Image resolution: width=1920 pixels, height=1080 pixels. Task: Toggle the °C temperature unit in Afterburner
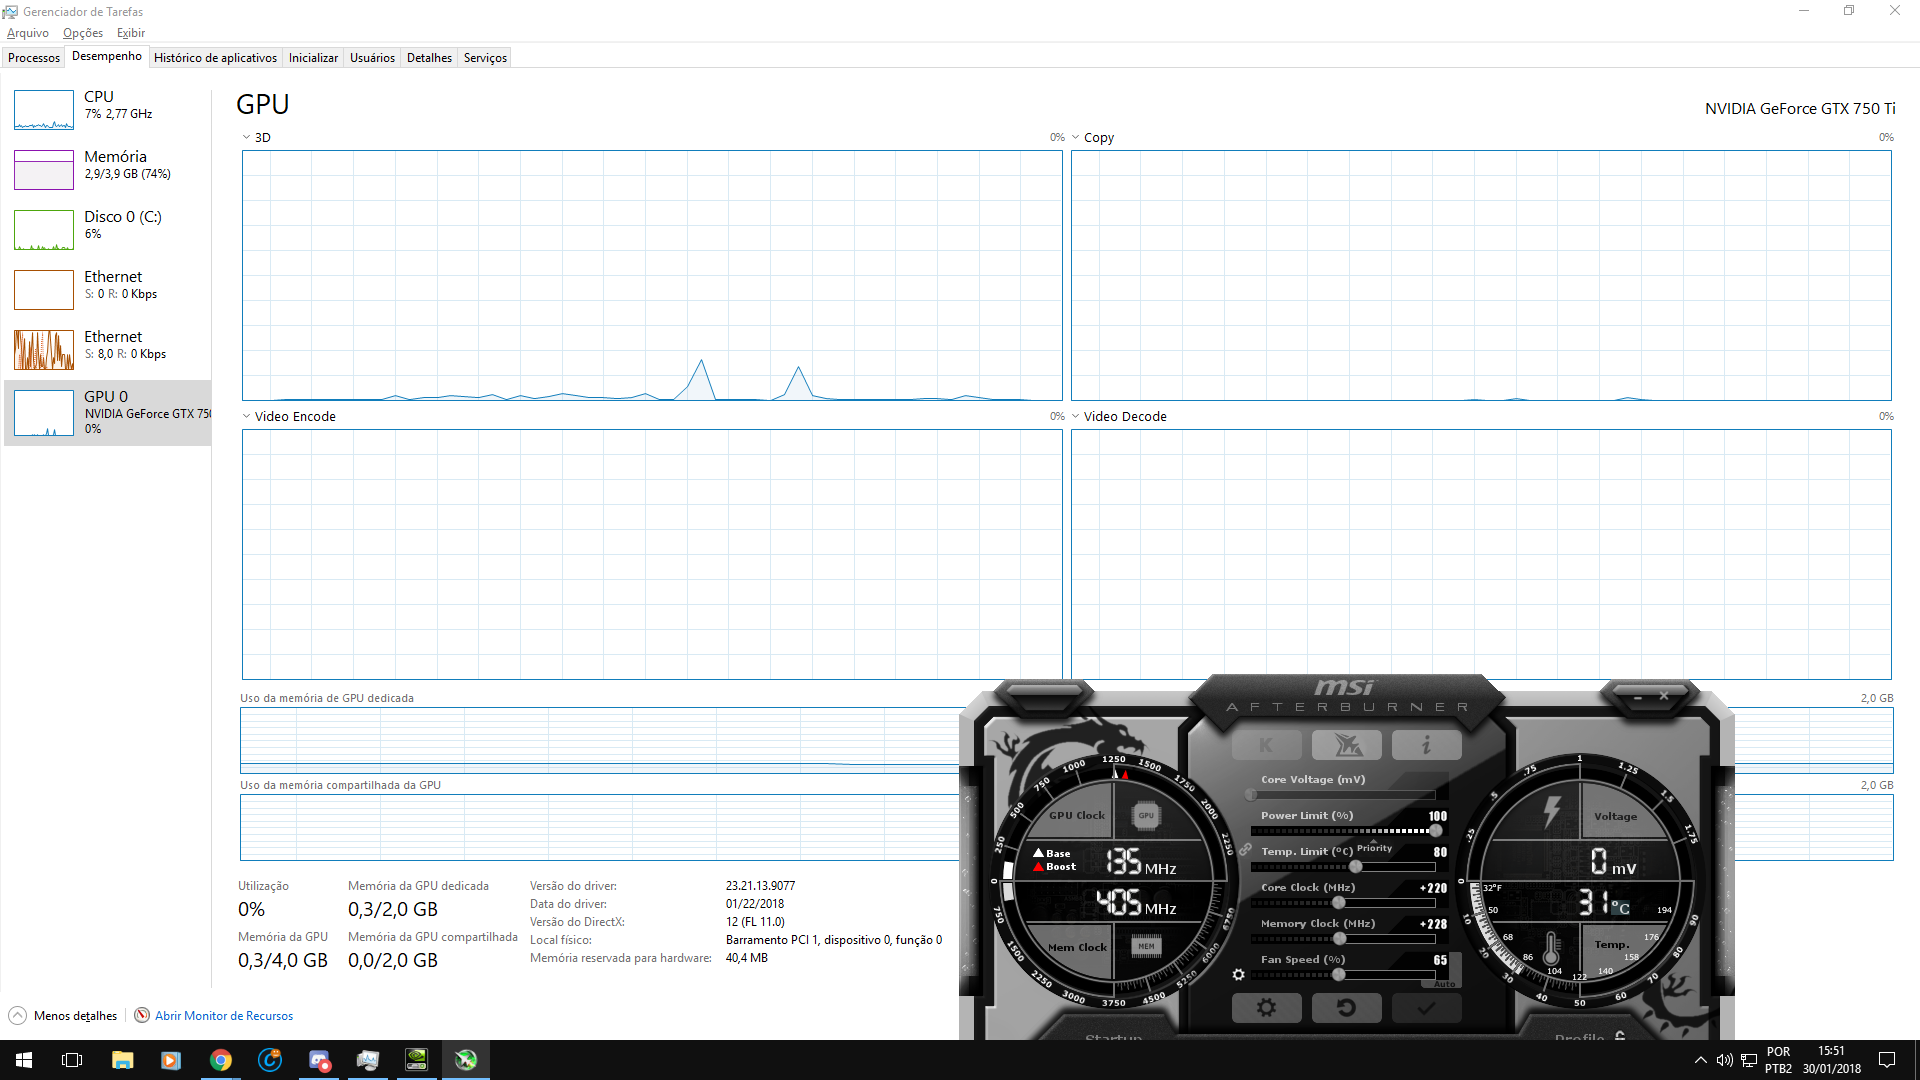point(1620,908)
